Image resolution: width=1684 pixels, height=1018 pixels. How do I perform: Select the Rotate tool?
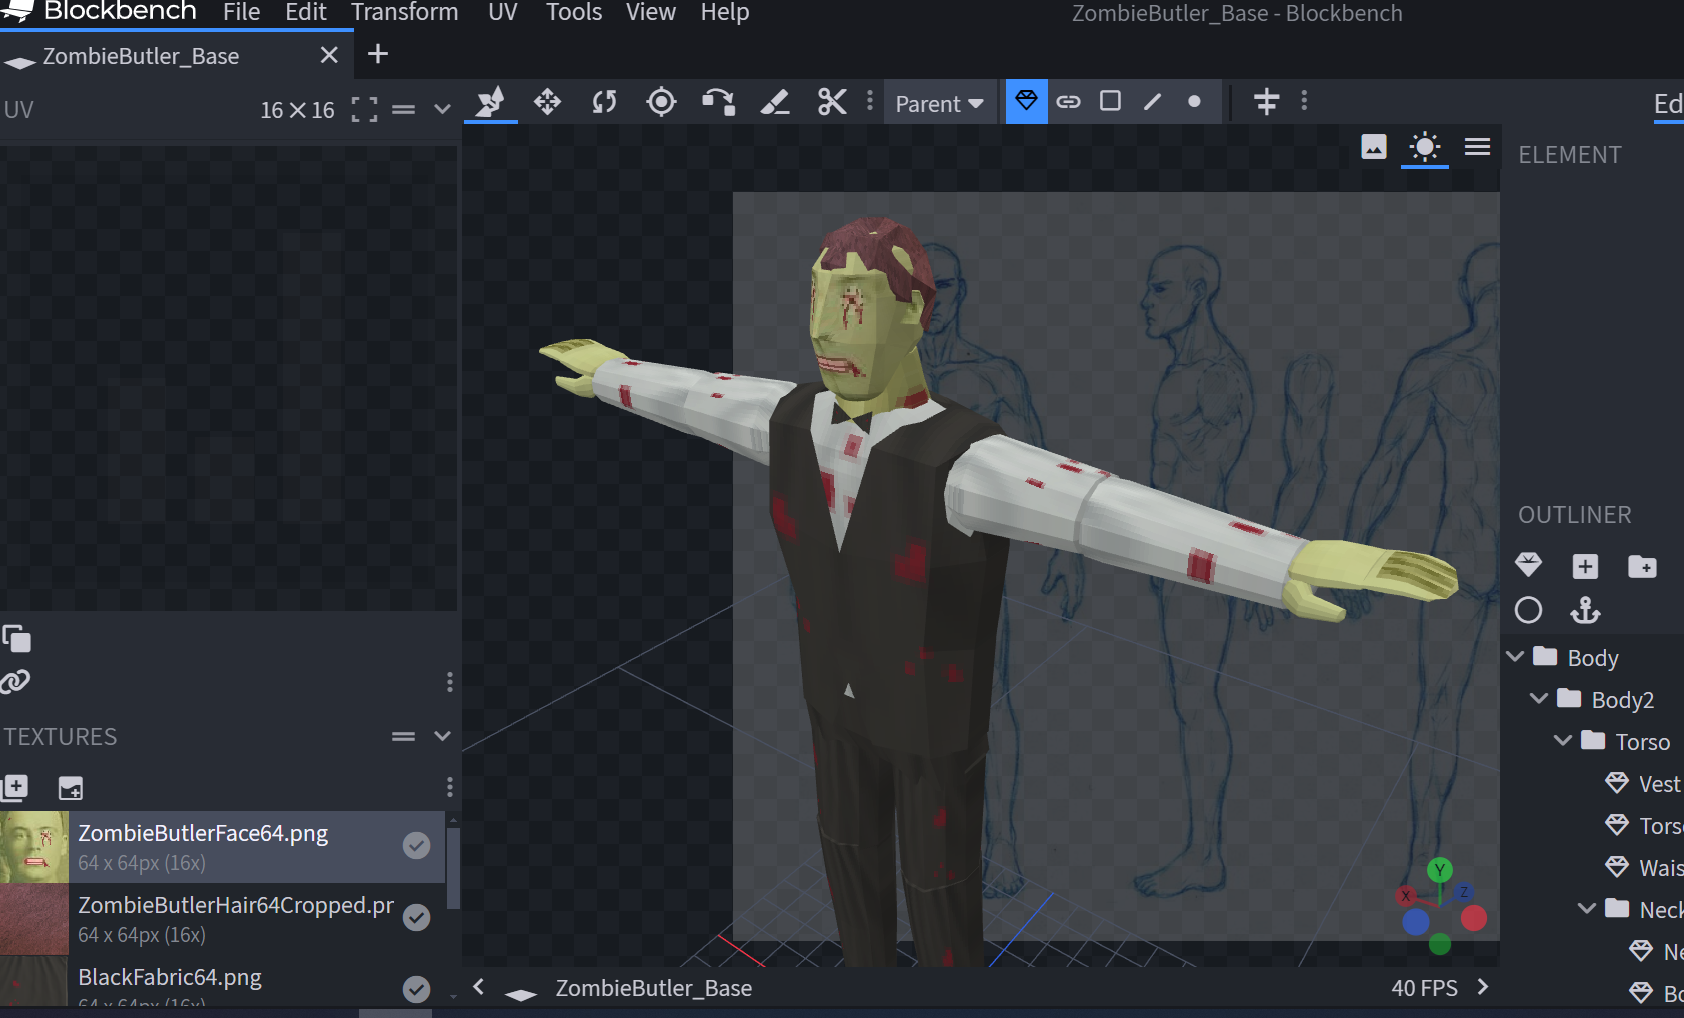click(x=604, y=102)
